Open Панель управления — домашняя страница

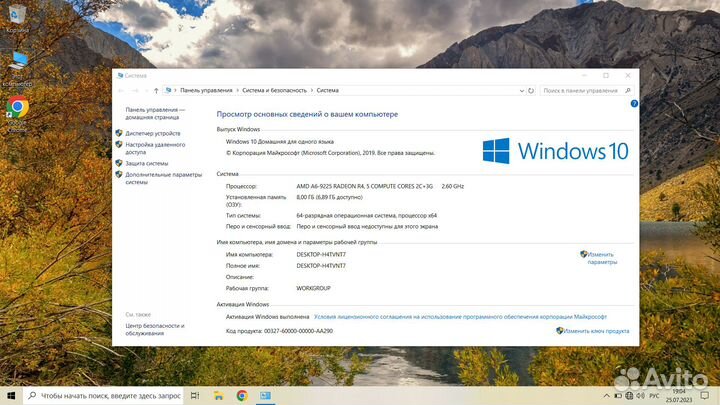[x=155, y=113]
